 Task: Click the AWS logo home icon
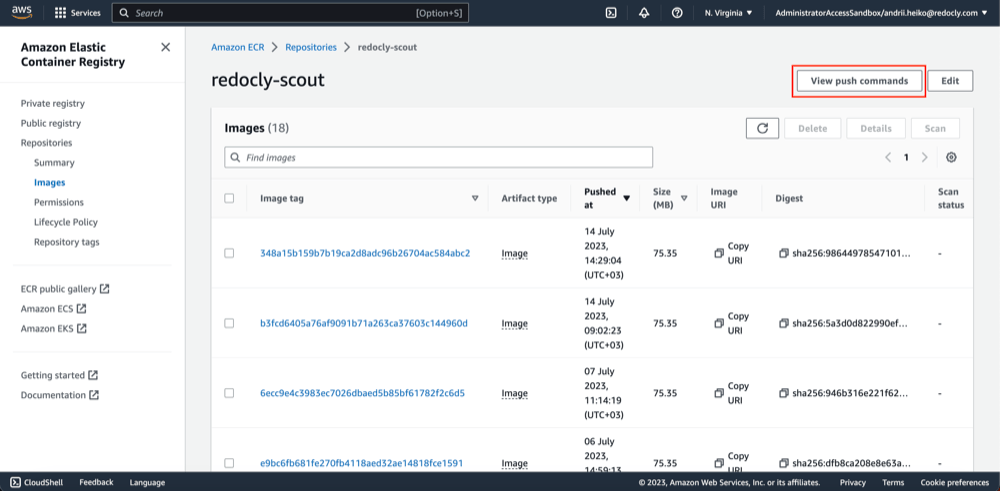click(x=21, y=12)
